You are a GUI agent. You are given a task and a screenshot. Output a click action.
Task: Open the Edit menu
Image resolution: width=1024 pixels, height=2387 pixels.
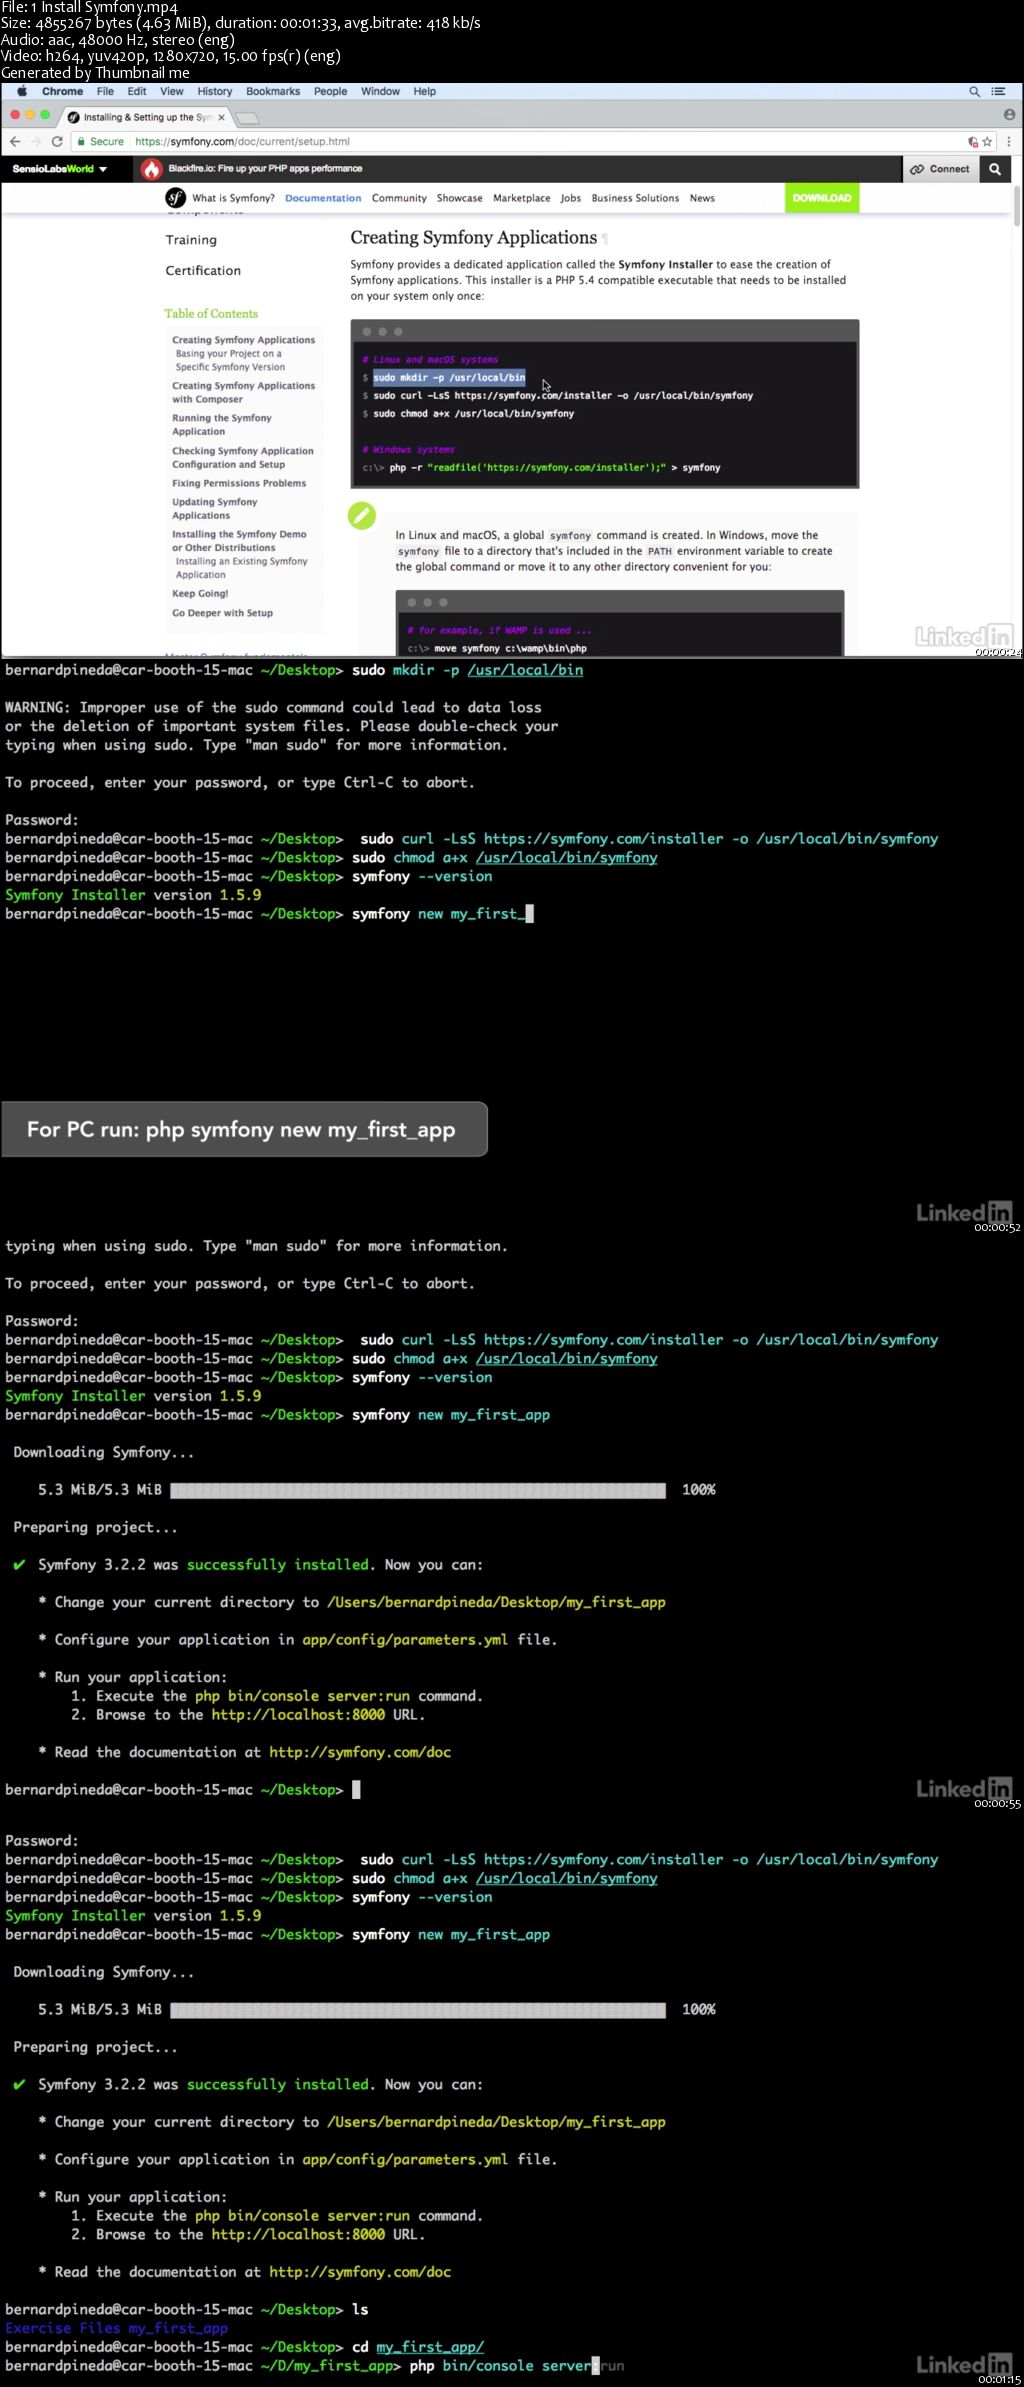tap(137, 91)
